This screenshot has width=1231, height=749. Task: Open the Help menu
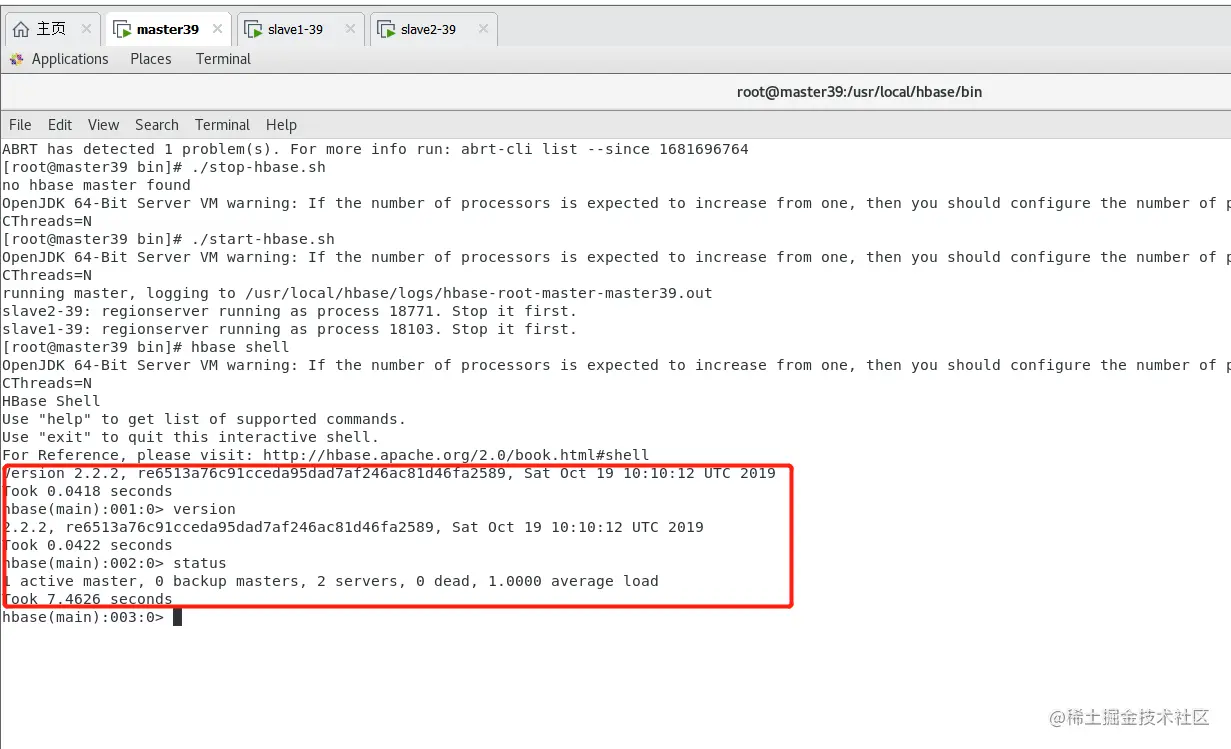281,125
